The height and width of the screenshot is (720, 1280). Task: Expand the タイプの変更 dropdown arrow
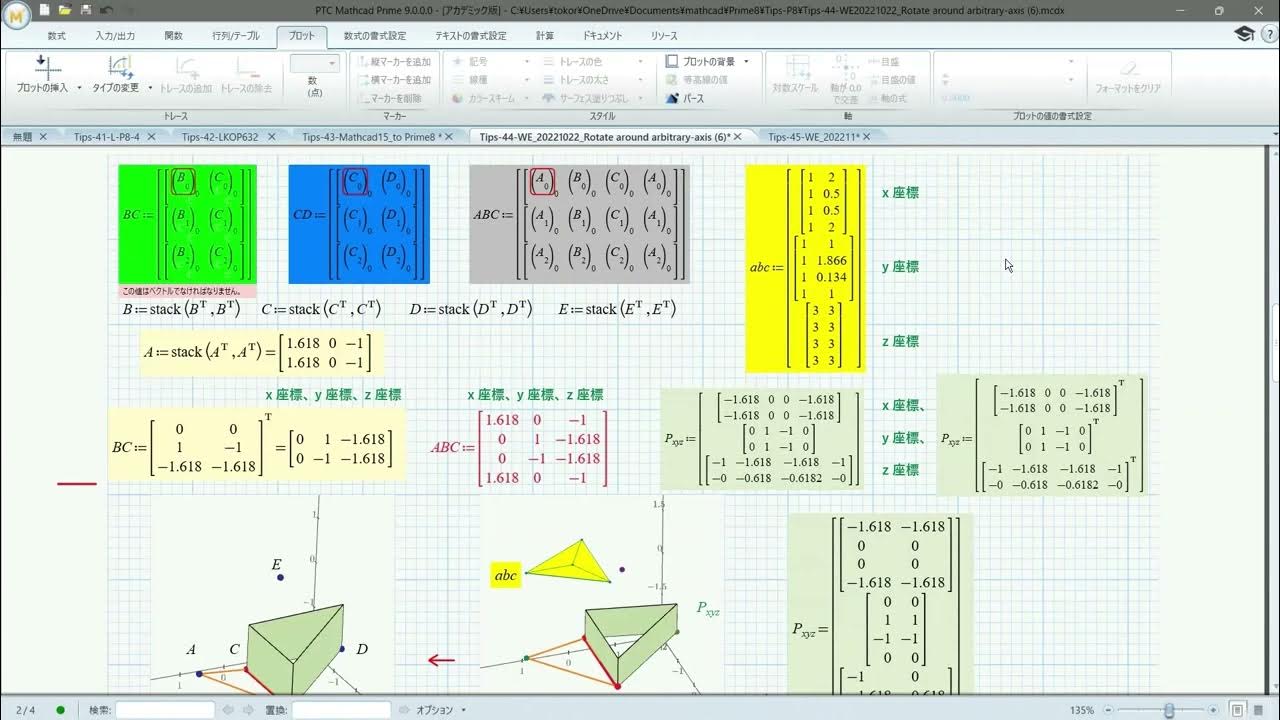(x=149, y=88)
